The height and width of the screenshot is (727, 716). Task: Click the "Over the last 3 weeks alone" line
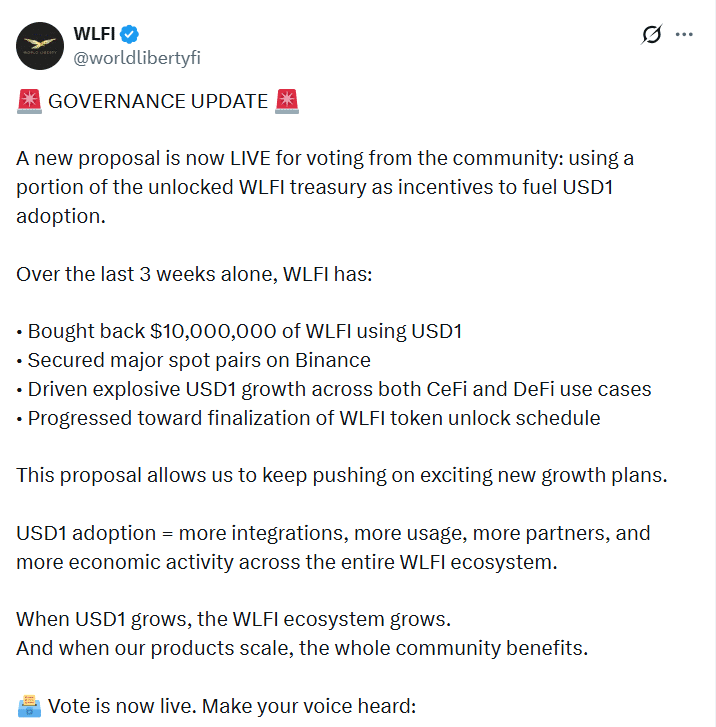coord(194,273)
